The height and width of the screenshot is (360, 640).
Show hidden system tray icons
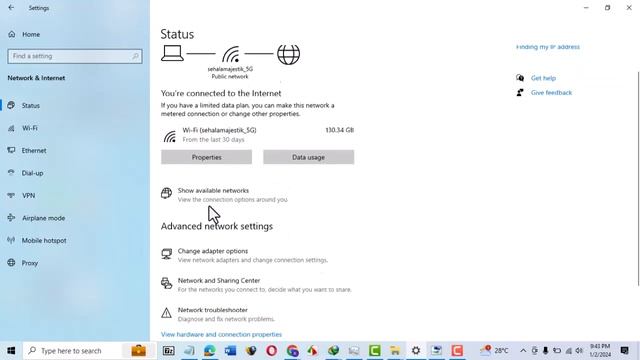(x=523, y=351)
